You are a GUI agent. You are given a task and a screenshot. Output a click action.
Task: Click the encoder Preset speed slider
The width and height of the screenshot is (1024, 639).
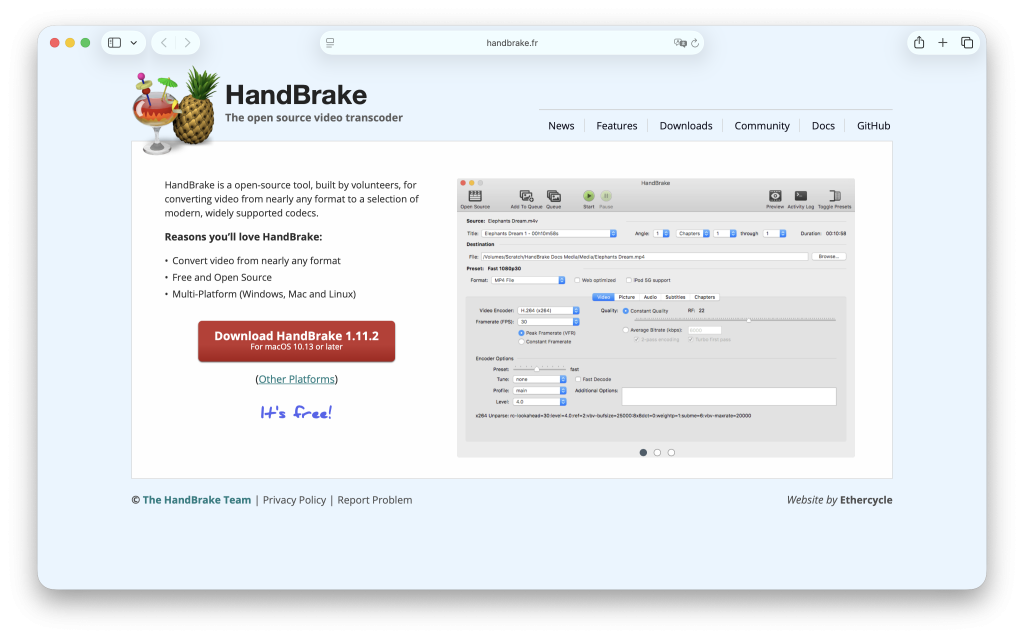click(539, 369)
